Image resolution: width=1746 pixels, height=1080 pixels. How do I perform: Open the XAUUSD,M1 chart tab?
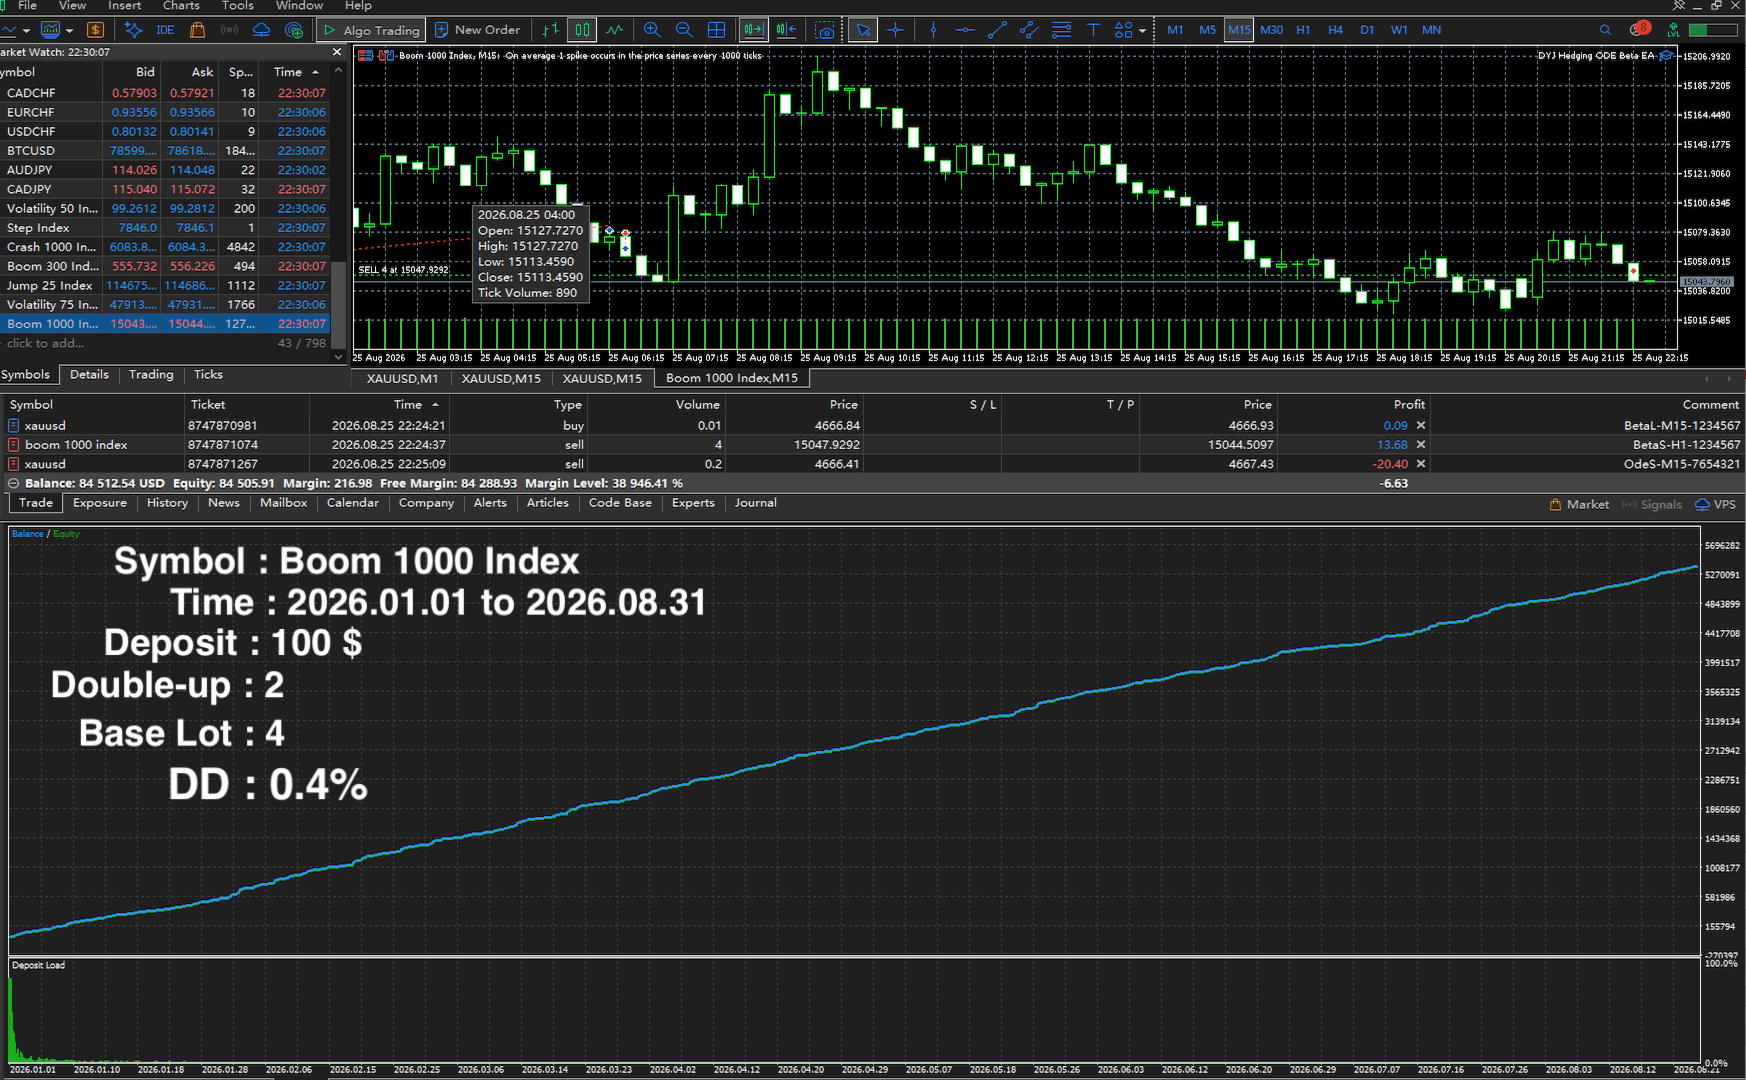pyautogui.click(x=402, y=378)
